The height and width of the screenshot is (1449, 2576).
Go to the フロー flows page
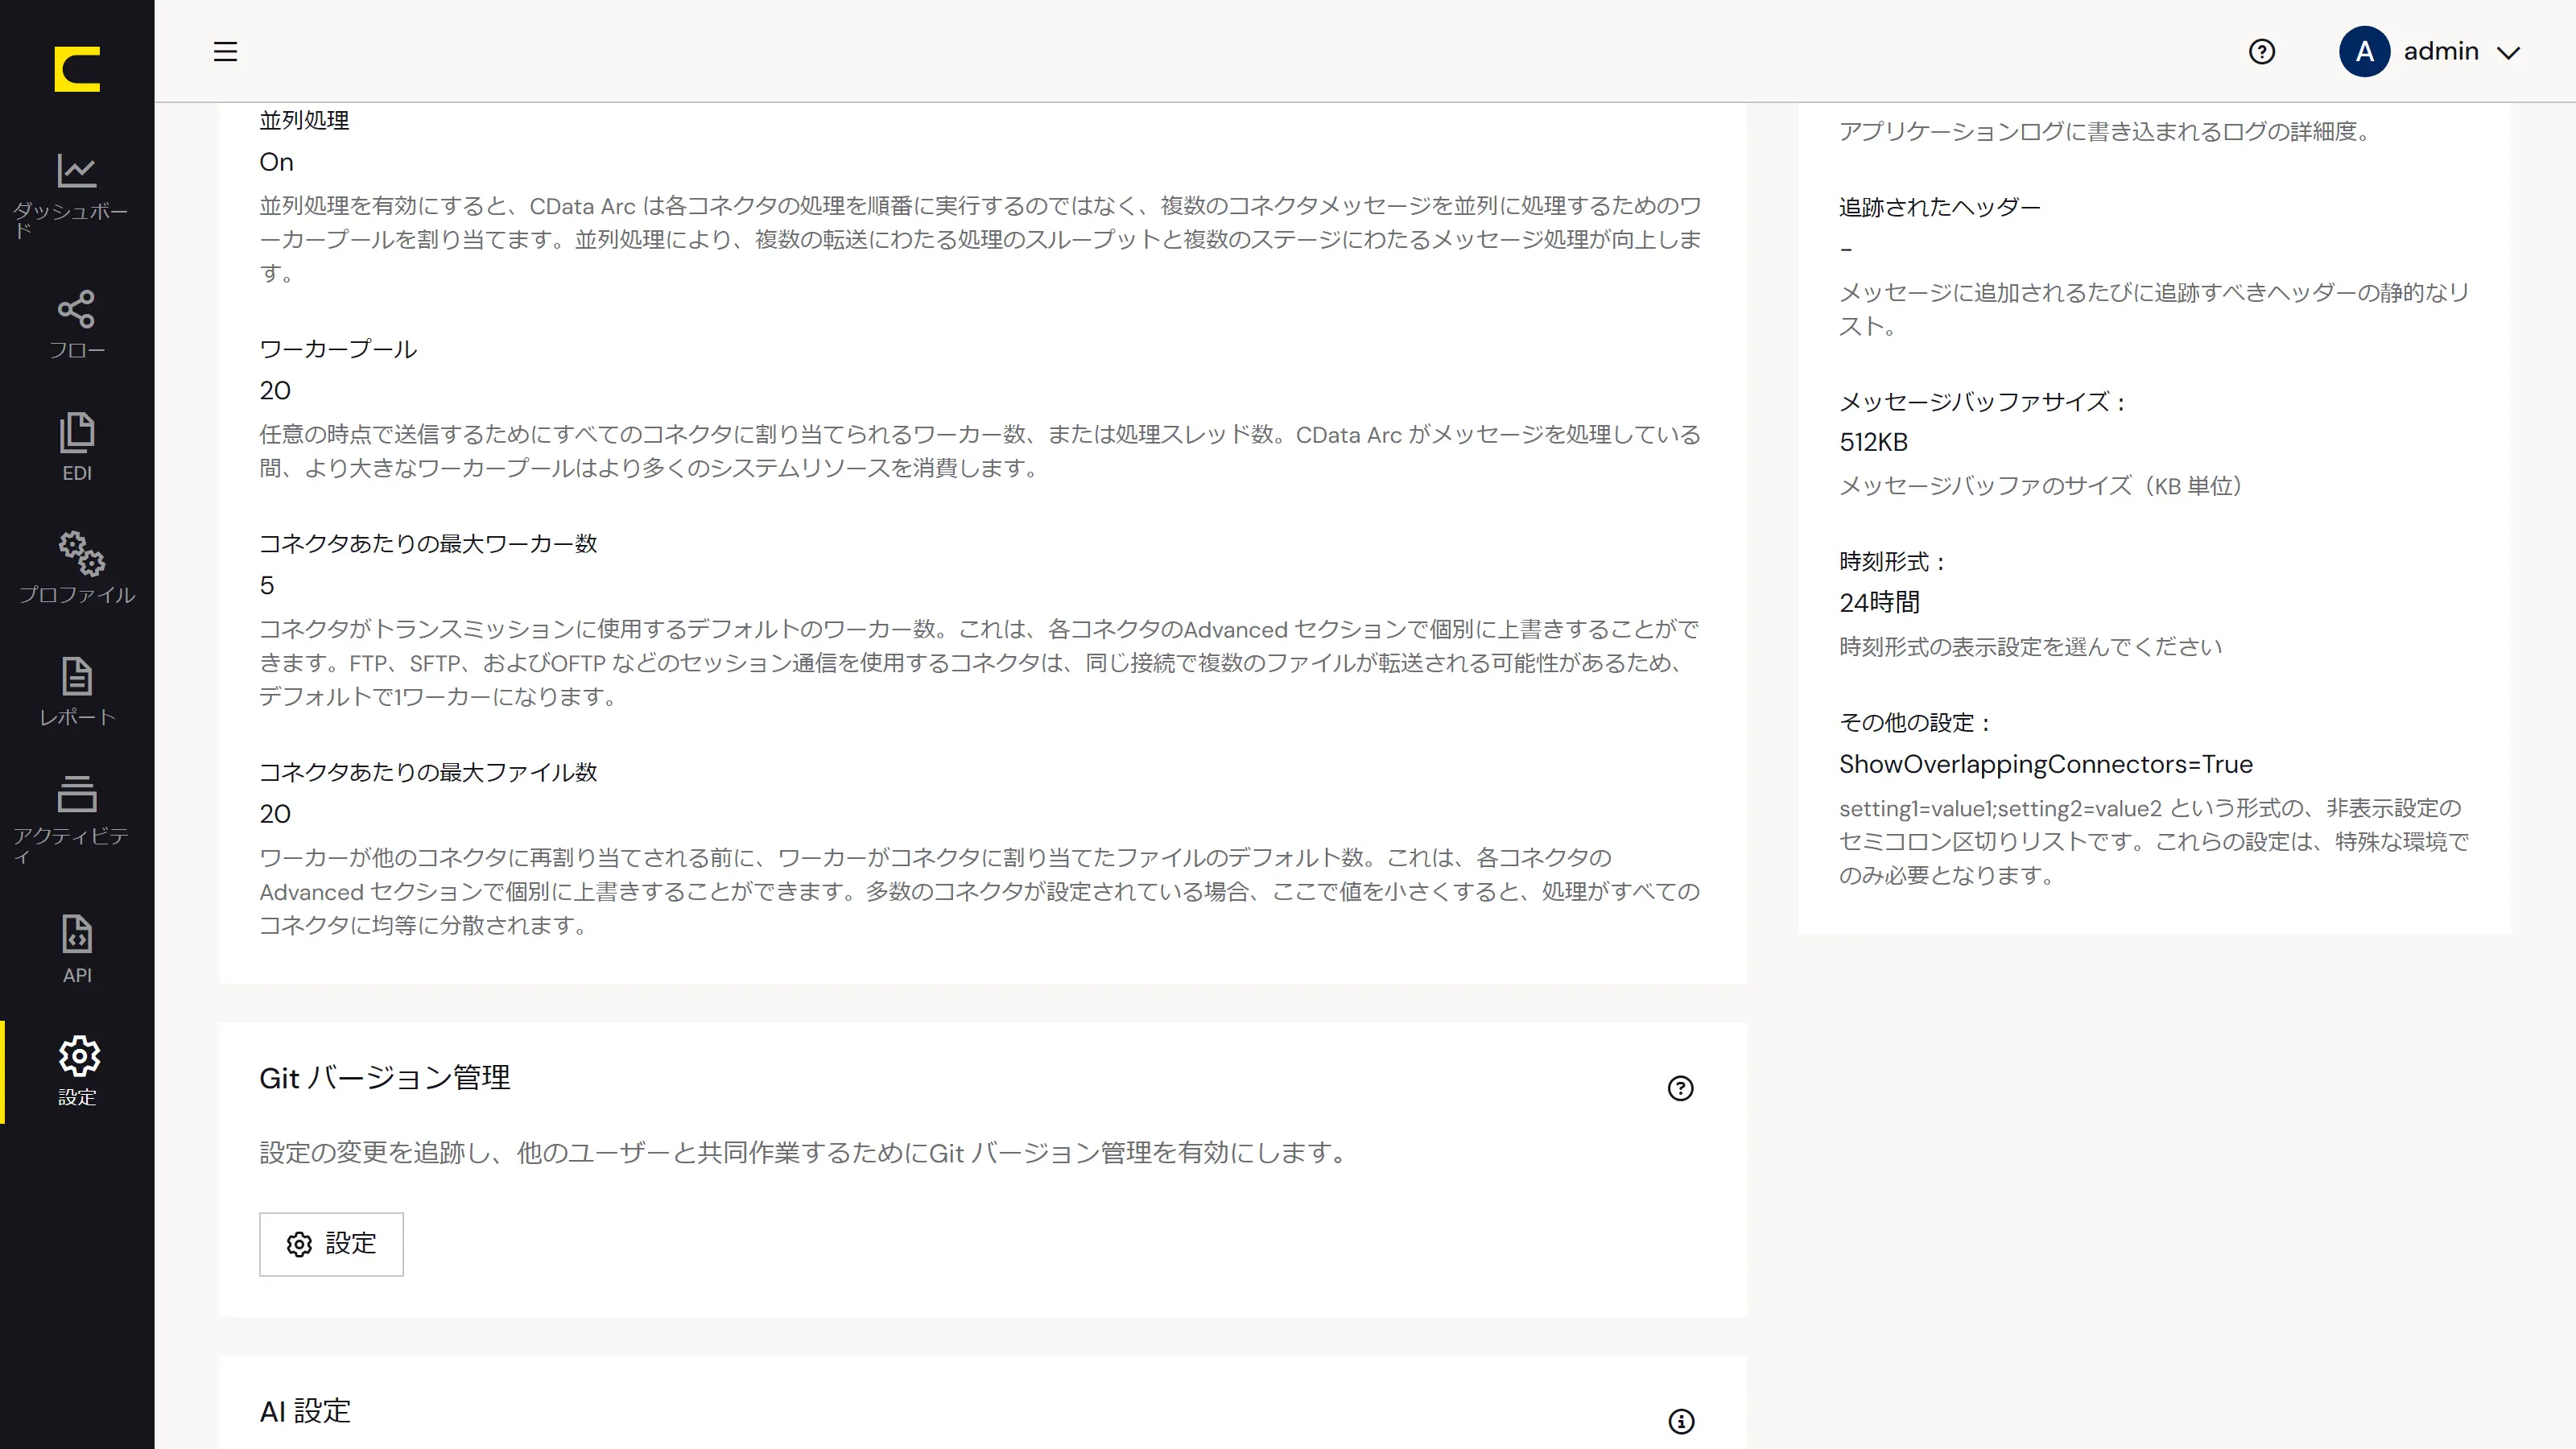pos(77,324)
